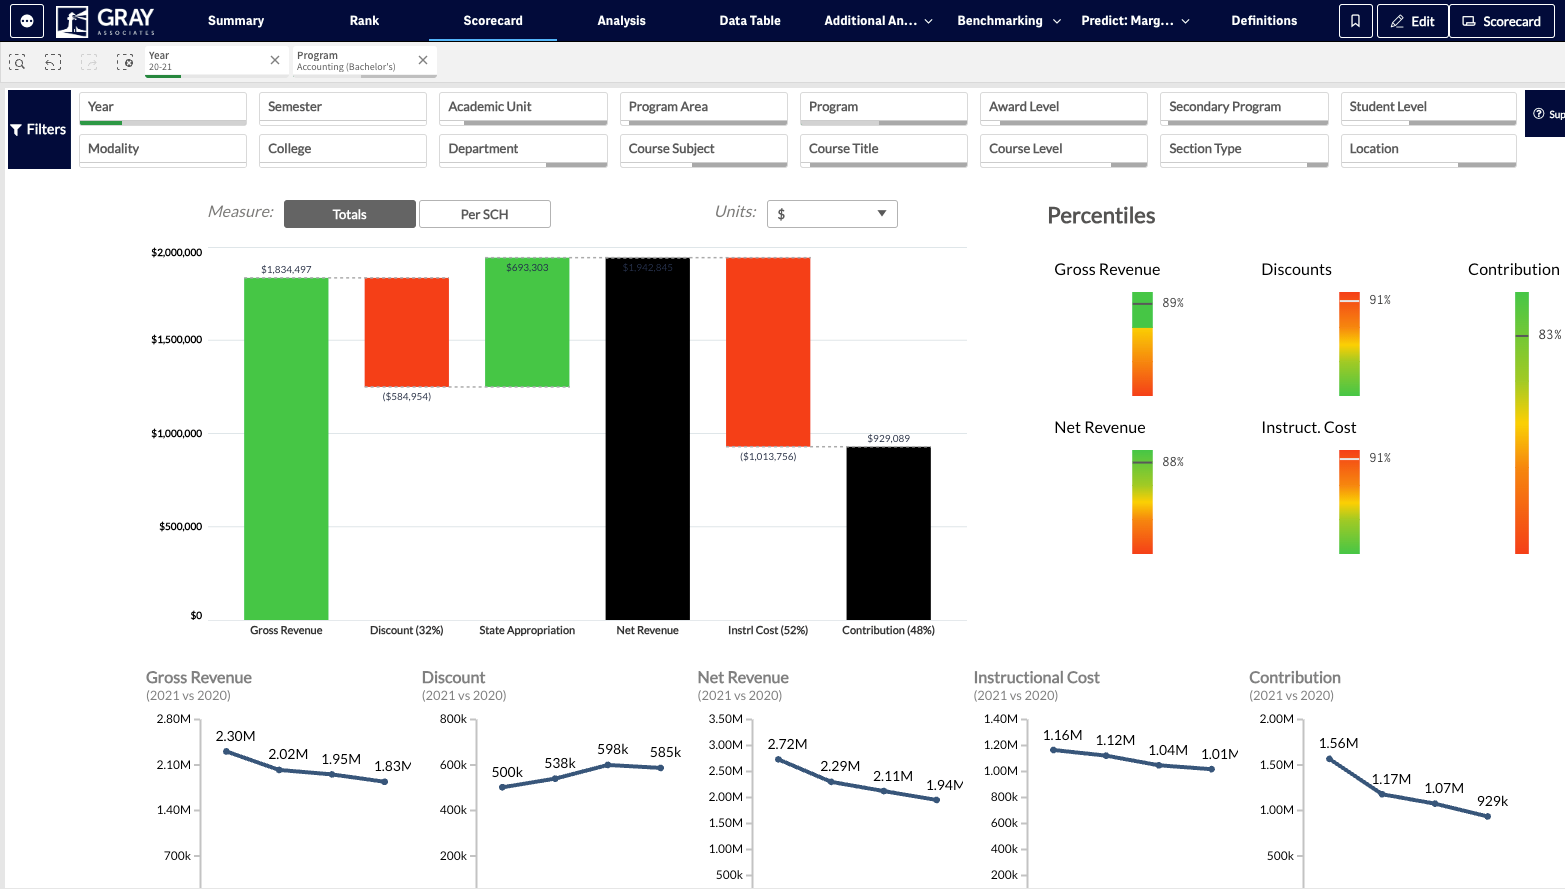Open the Definitions tab
1565x889 pixels.
click(x=1264, y=20)
